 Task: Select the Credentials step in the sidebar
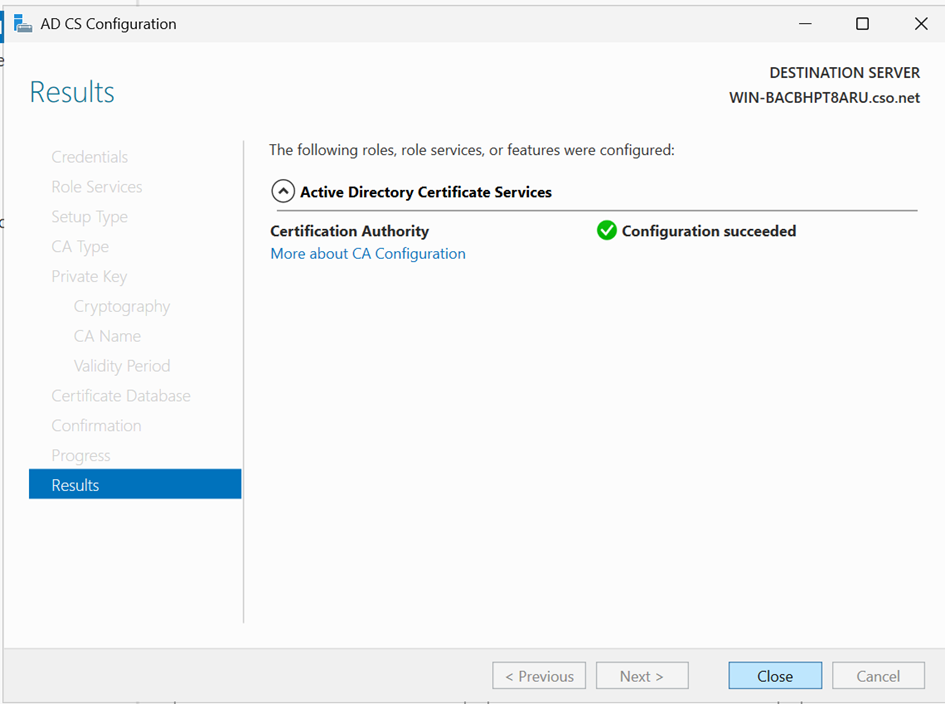click(x=90, y=157)
